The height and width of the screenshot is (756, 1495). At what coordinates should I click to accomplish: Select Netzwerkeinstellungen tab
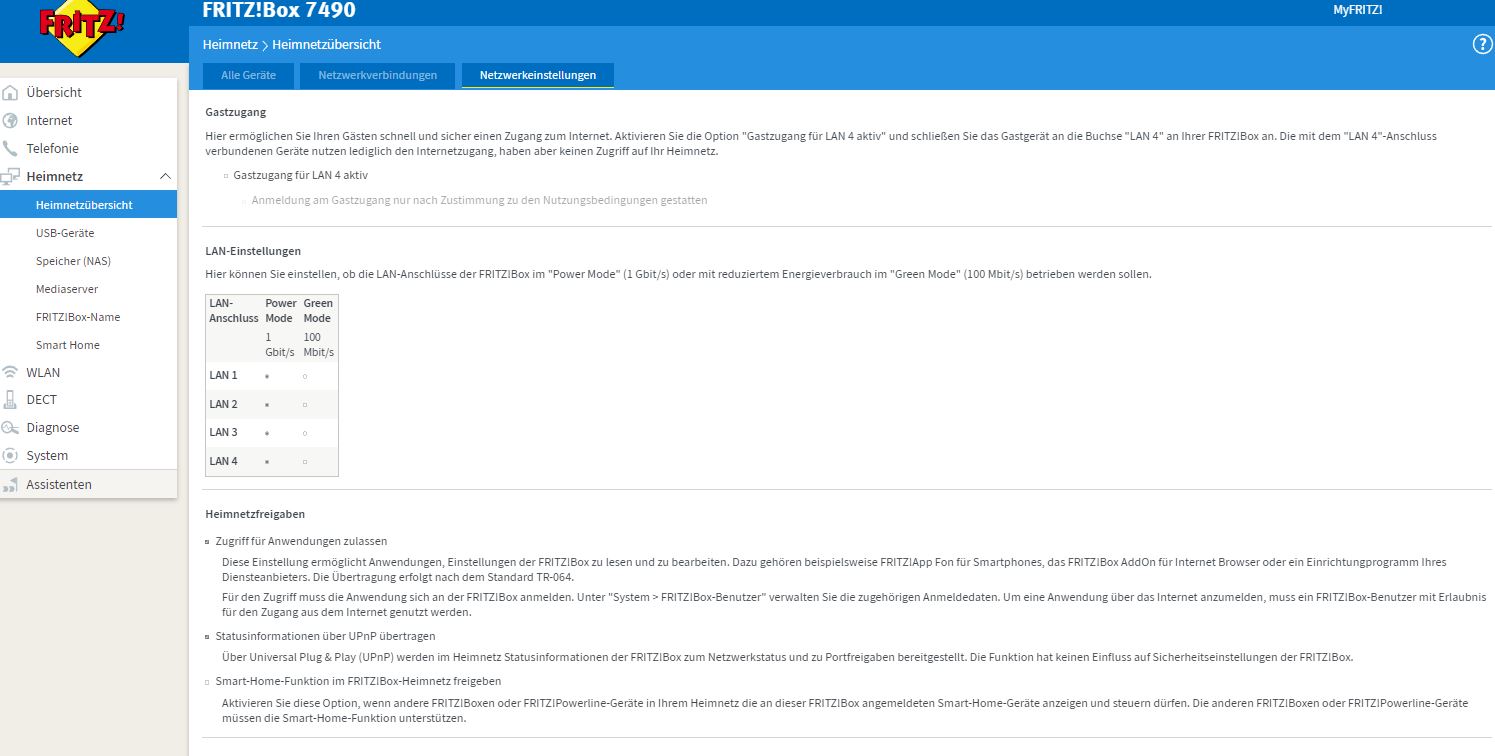coord(538,75)
